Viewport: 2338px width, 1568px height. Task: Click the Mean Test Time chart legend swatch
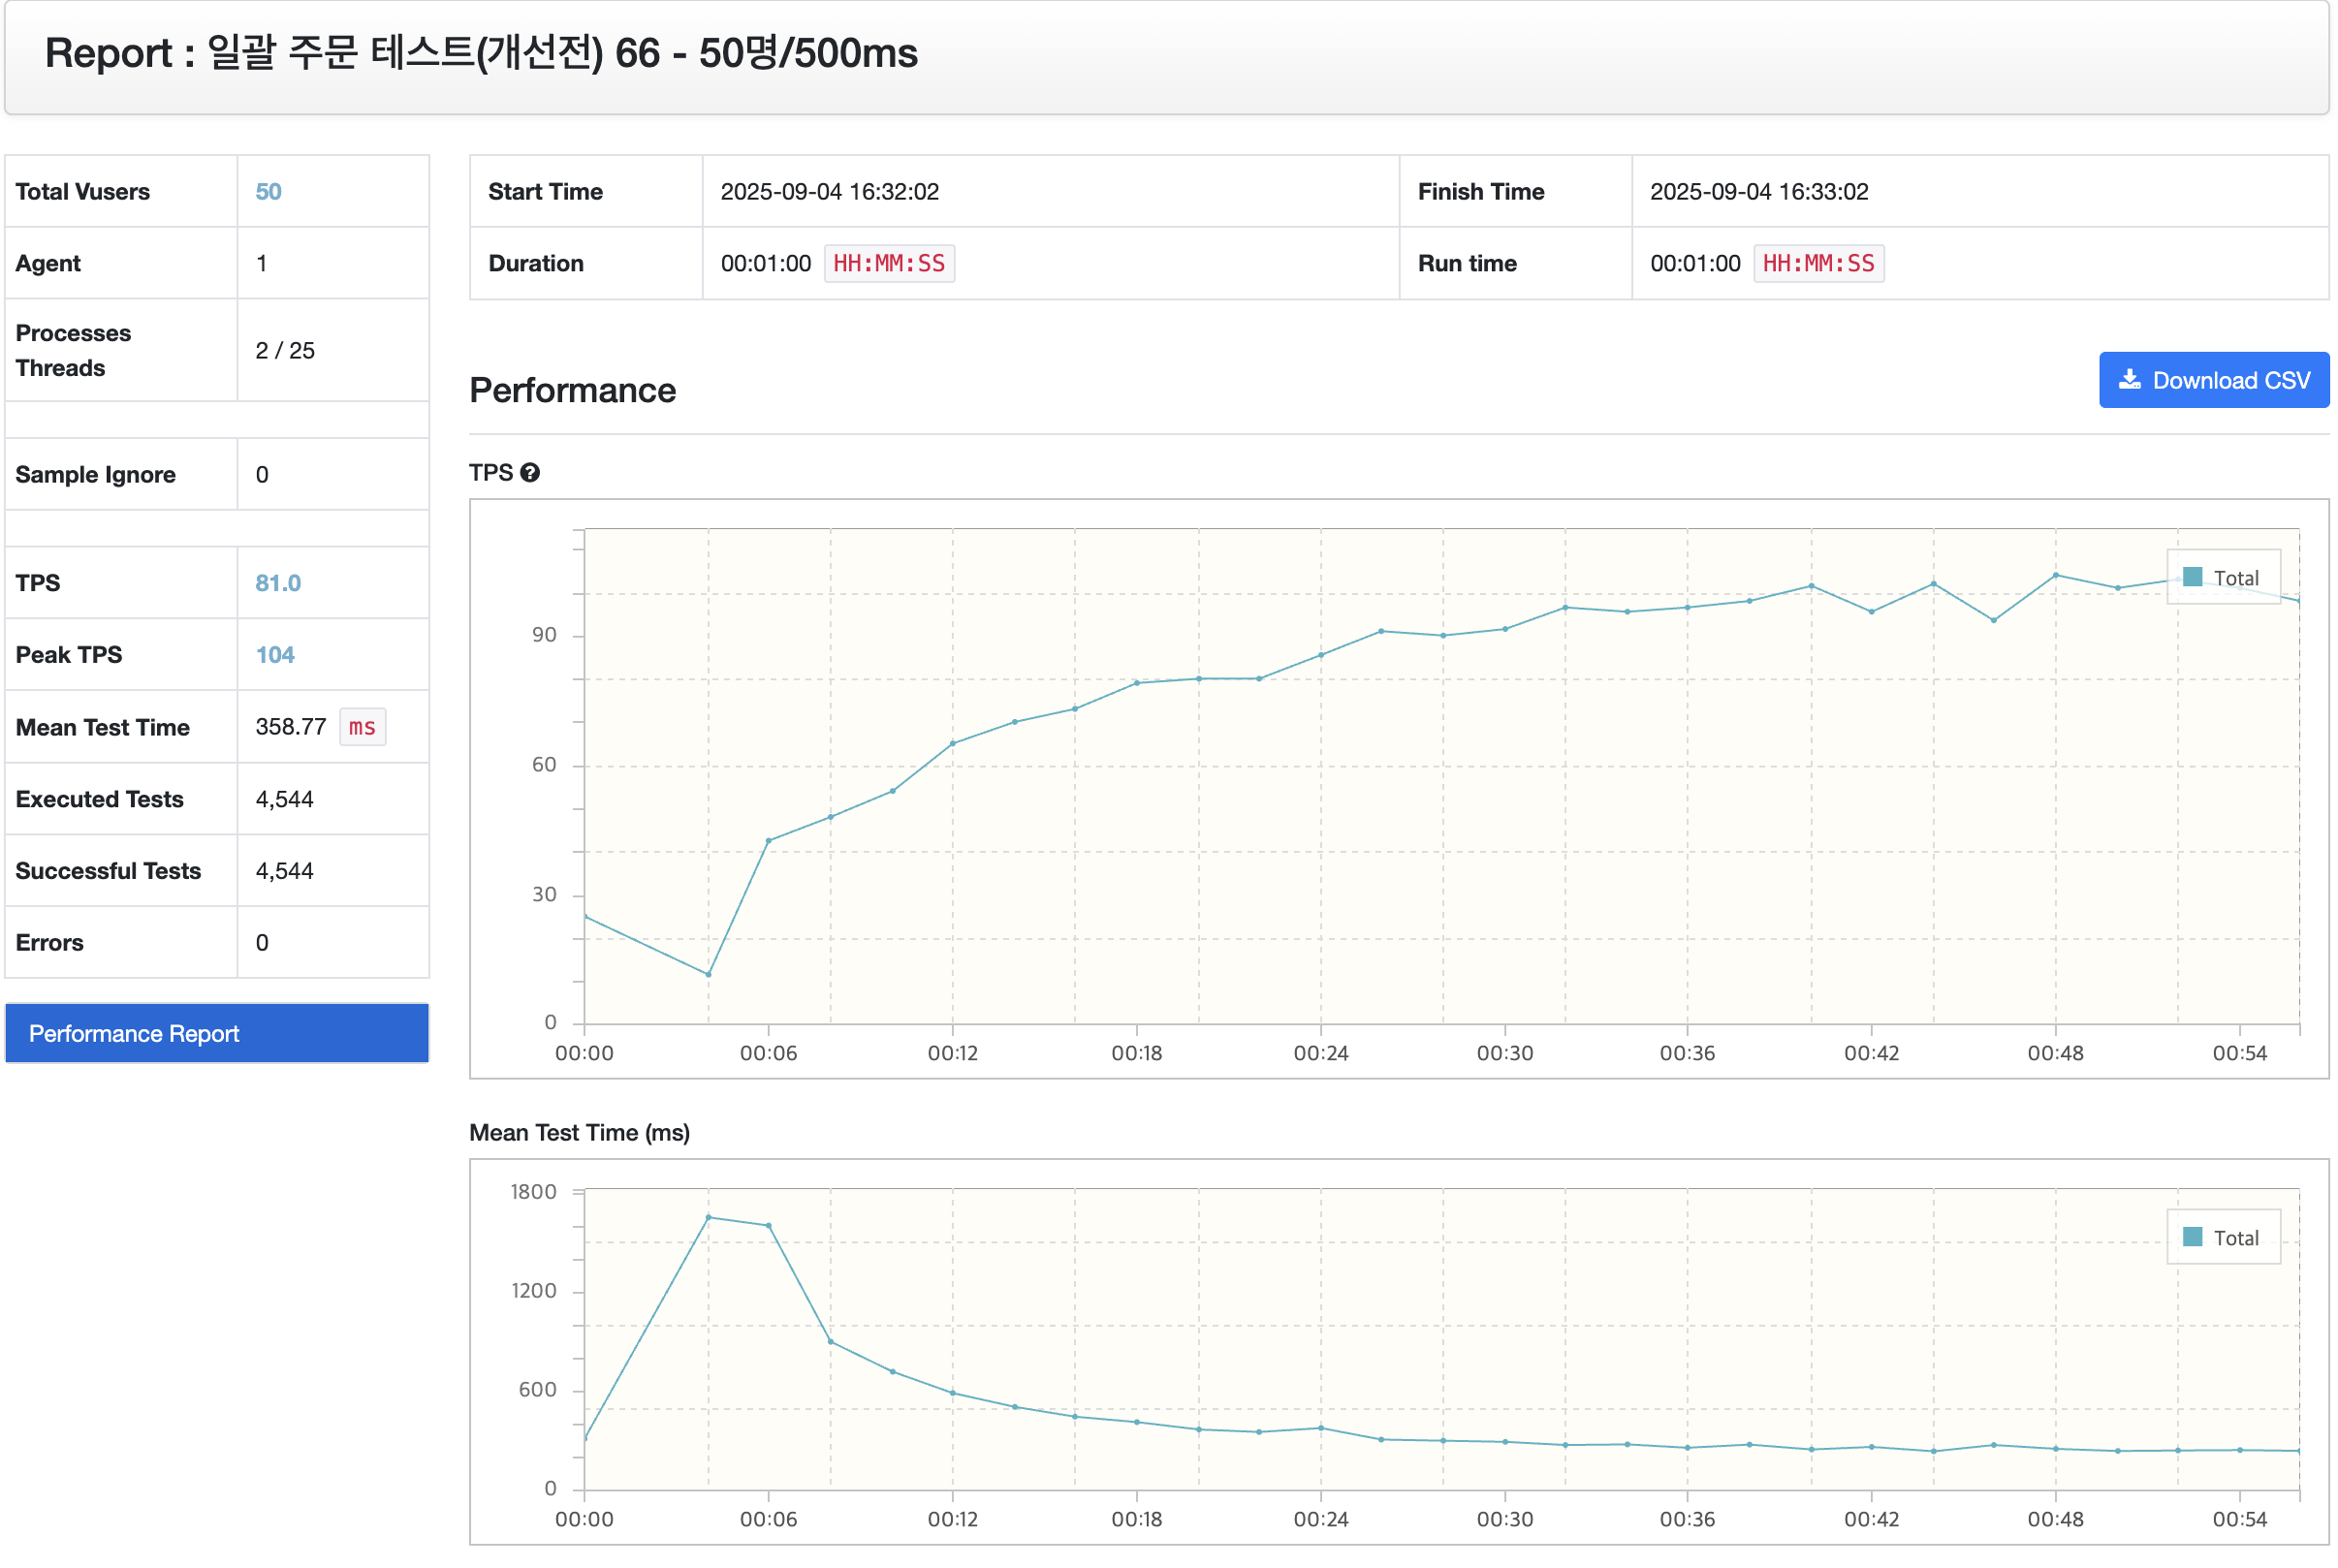pyautogui.click(x=2192, y=1238)
